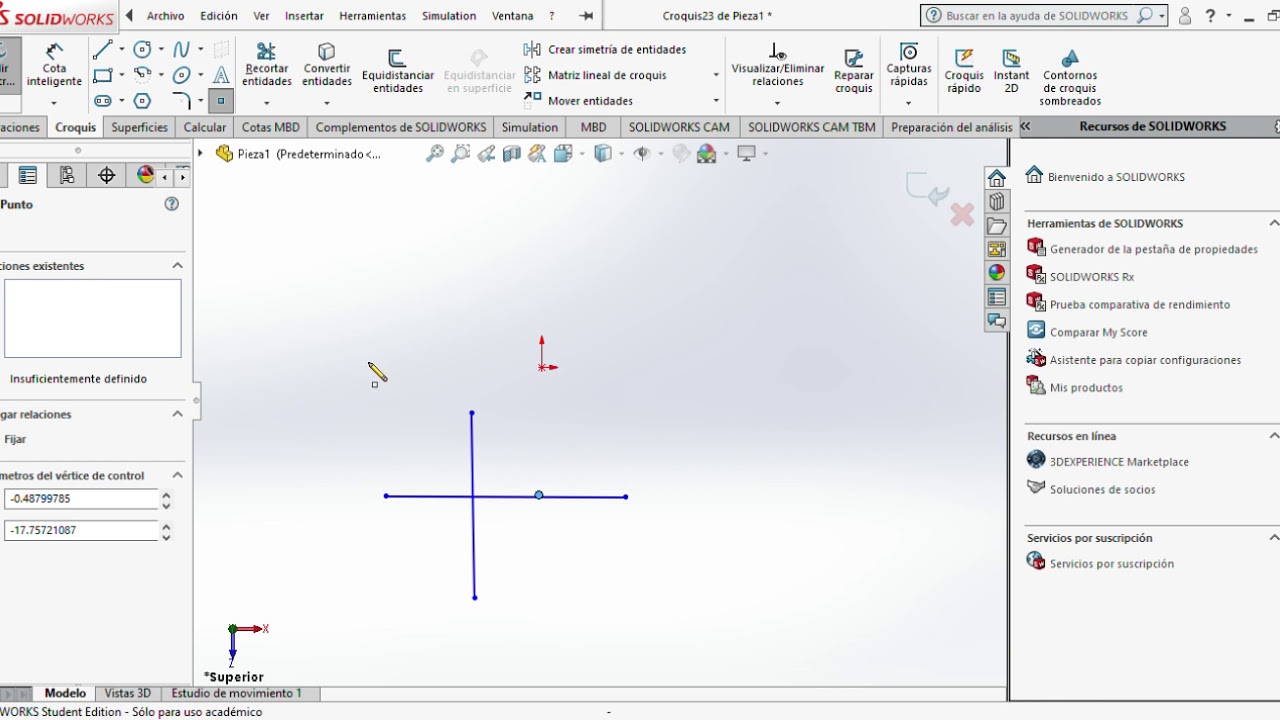Screen dimensions: 1280x720
Task: Open Recortar entidades dropdown arrow
Action: 266,102
